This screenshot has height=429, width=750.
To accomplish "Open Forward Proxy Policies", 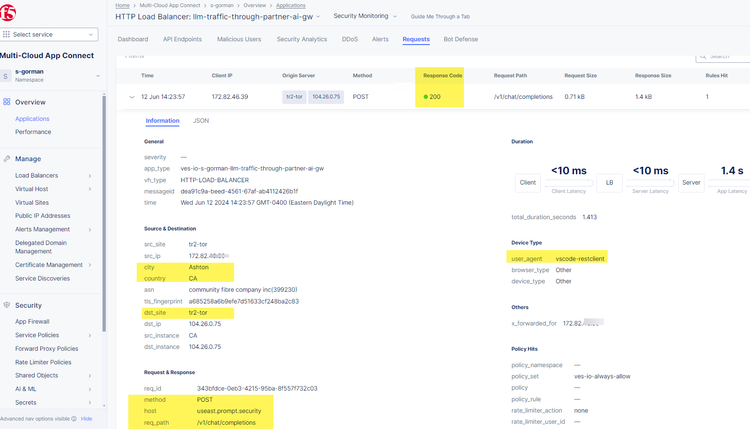I will [46, 349].
